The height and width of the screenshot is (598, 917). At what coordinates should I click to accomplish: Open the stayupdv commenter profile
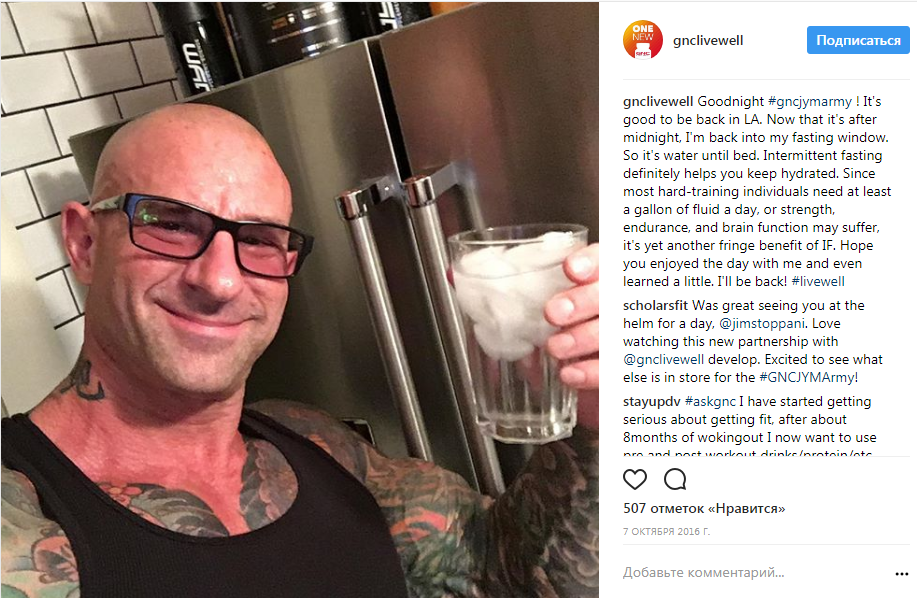(x=651, y=402)
